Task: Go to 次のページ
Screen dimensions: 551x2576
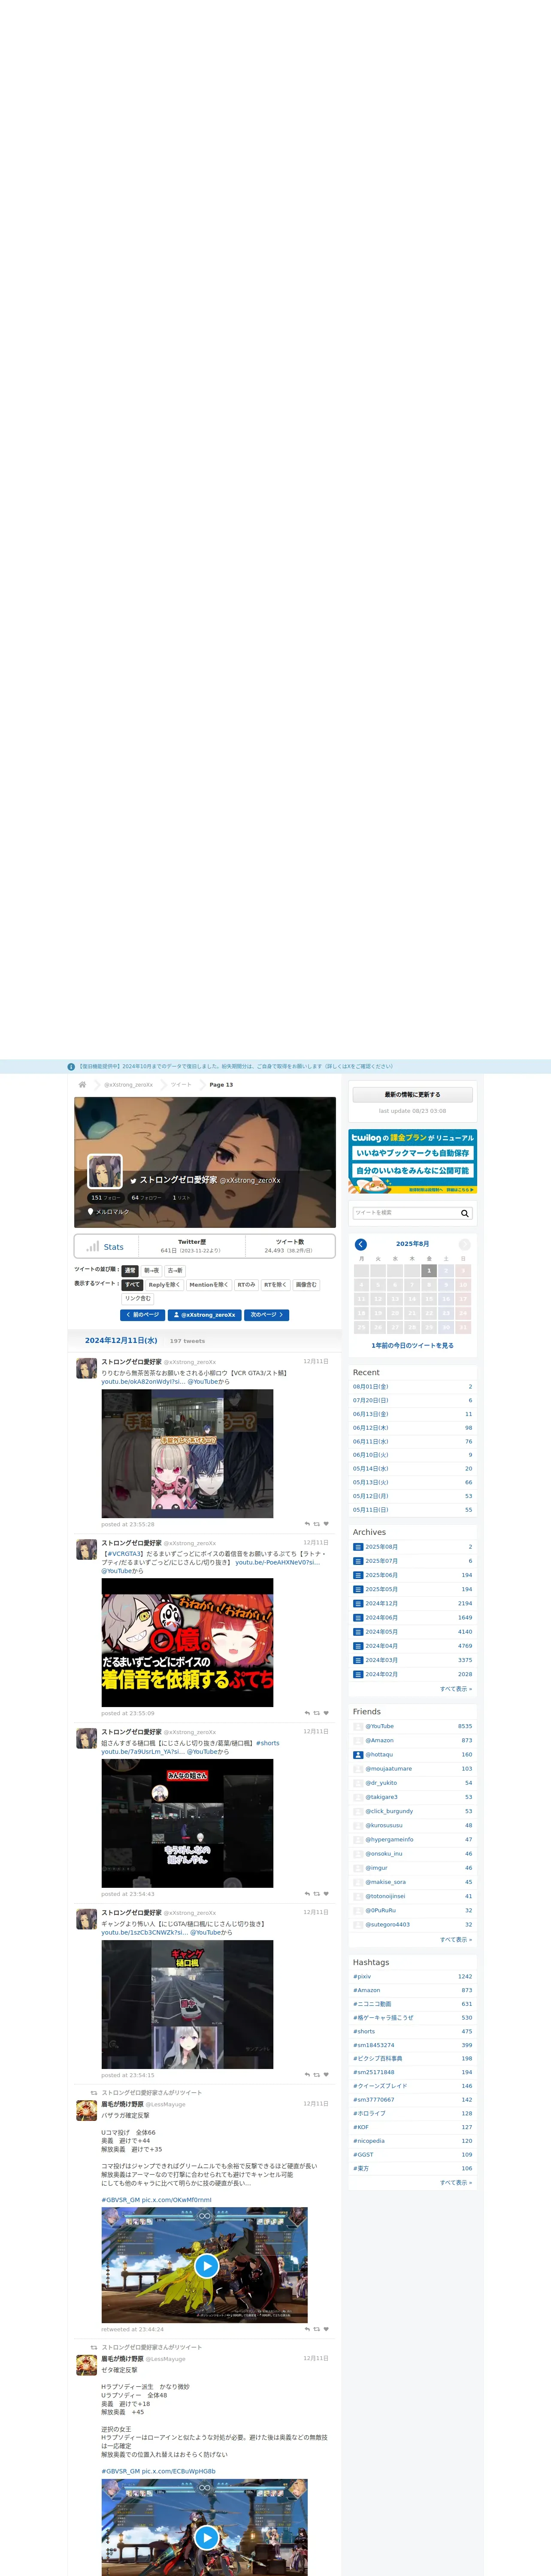Action: pos(266,1315)
